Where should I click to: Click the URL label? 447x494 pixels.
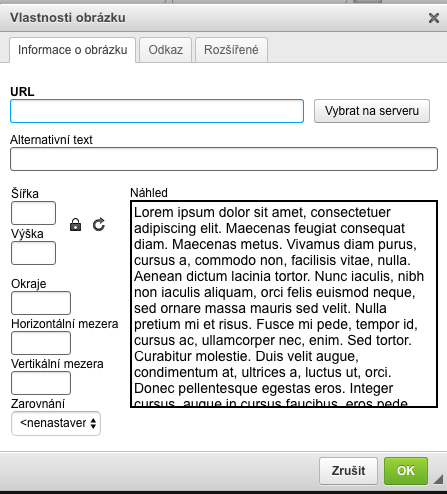click(22, 92)
